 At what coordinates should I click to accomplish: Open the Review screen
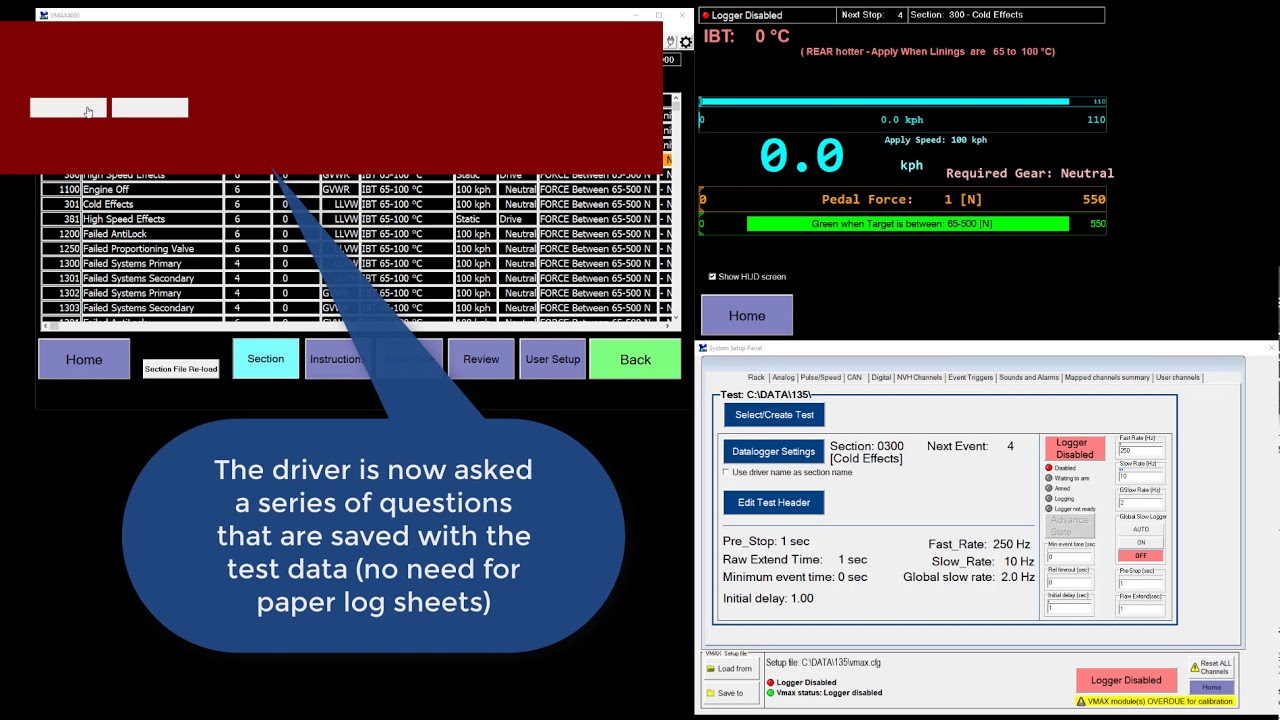click(x=481, y=359)
